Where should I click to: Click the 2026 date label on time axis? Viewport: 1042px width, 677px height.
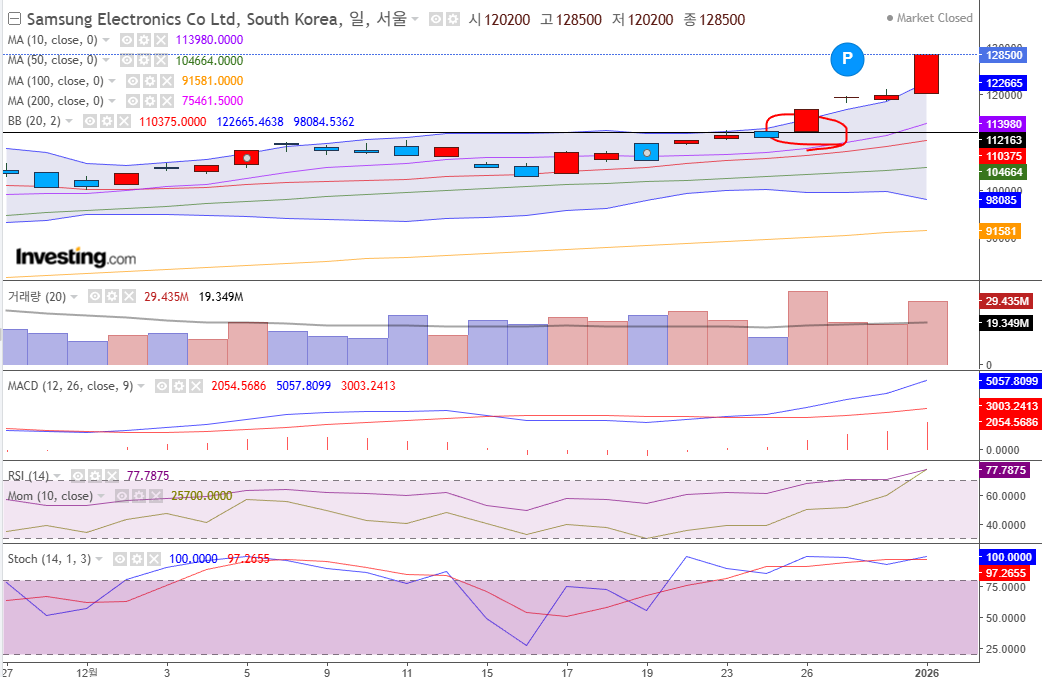(x=926, y=672)
